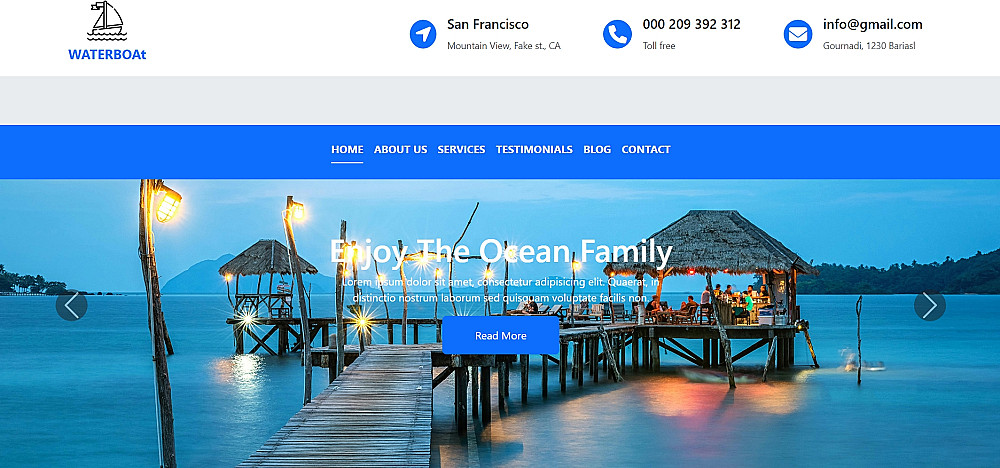Select Contact in navigation bar
The image size is (1000, 468).
click(x=646, y=149)
